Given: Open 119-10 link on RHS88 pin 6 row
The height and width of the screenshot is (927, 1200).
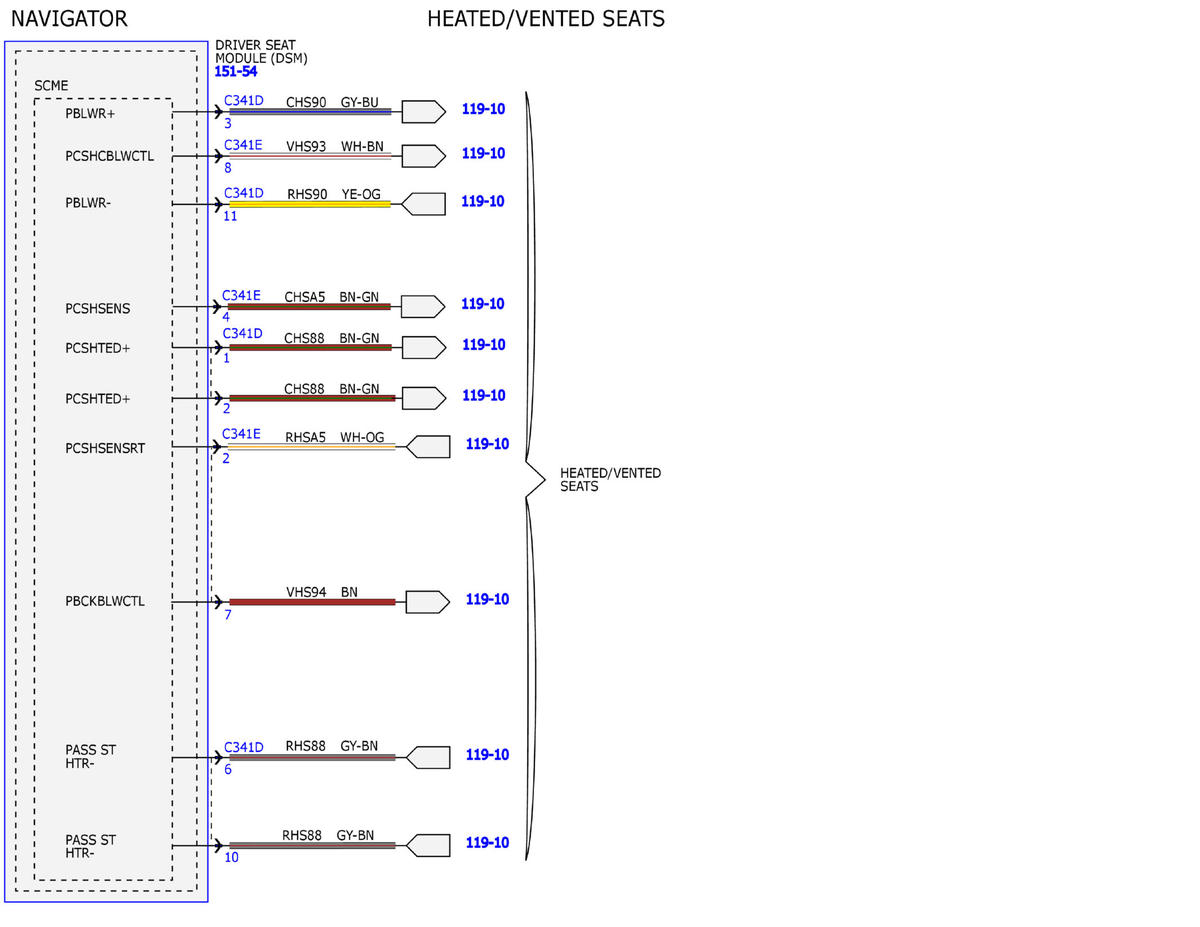Looking at the screenshot, I should [487, 755].
